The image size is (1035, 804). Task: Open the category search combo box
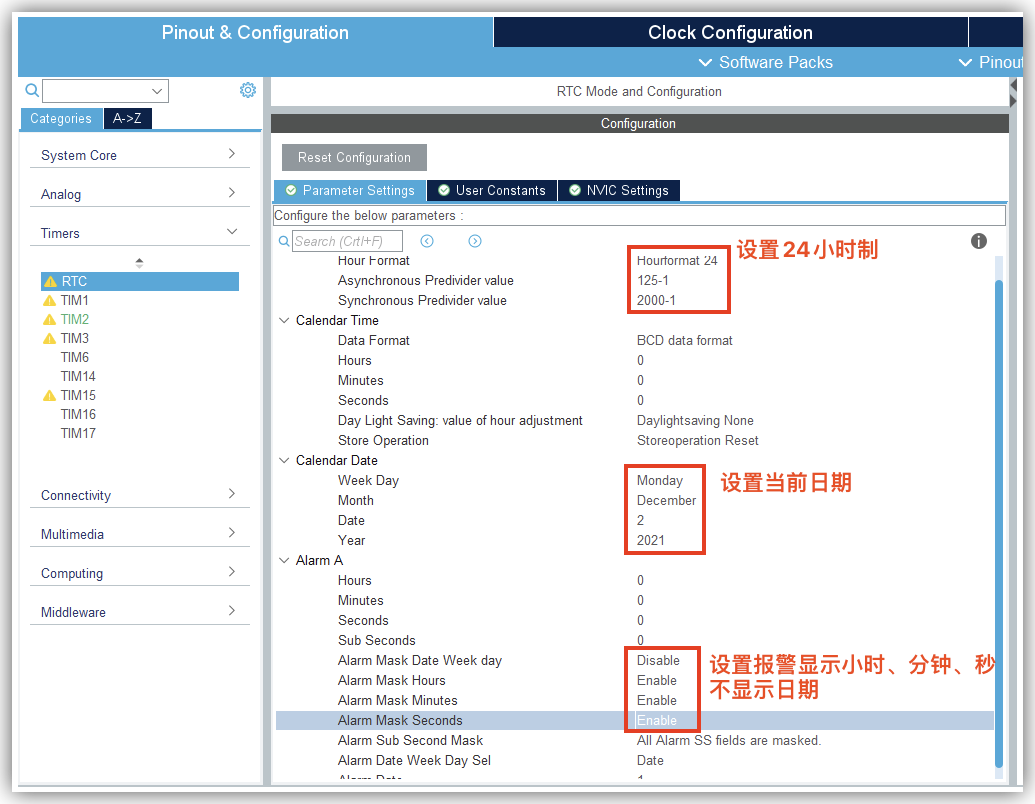click(105, 91)
